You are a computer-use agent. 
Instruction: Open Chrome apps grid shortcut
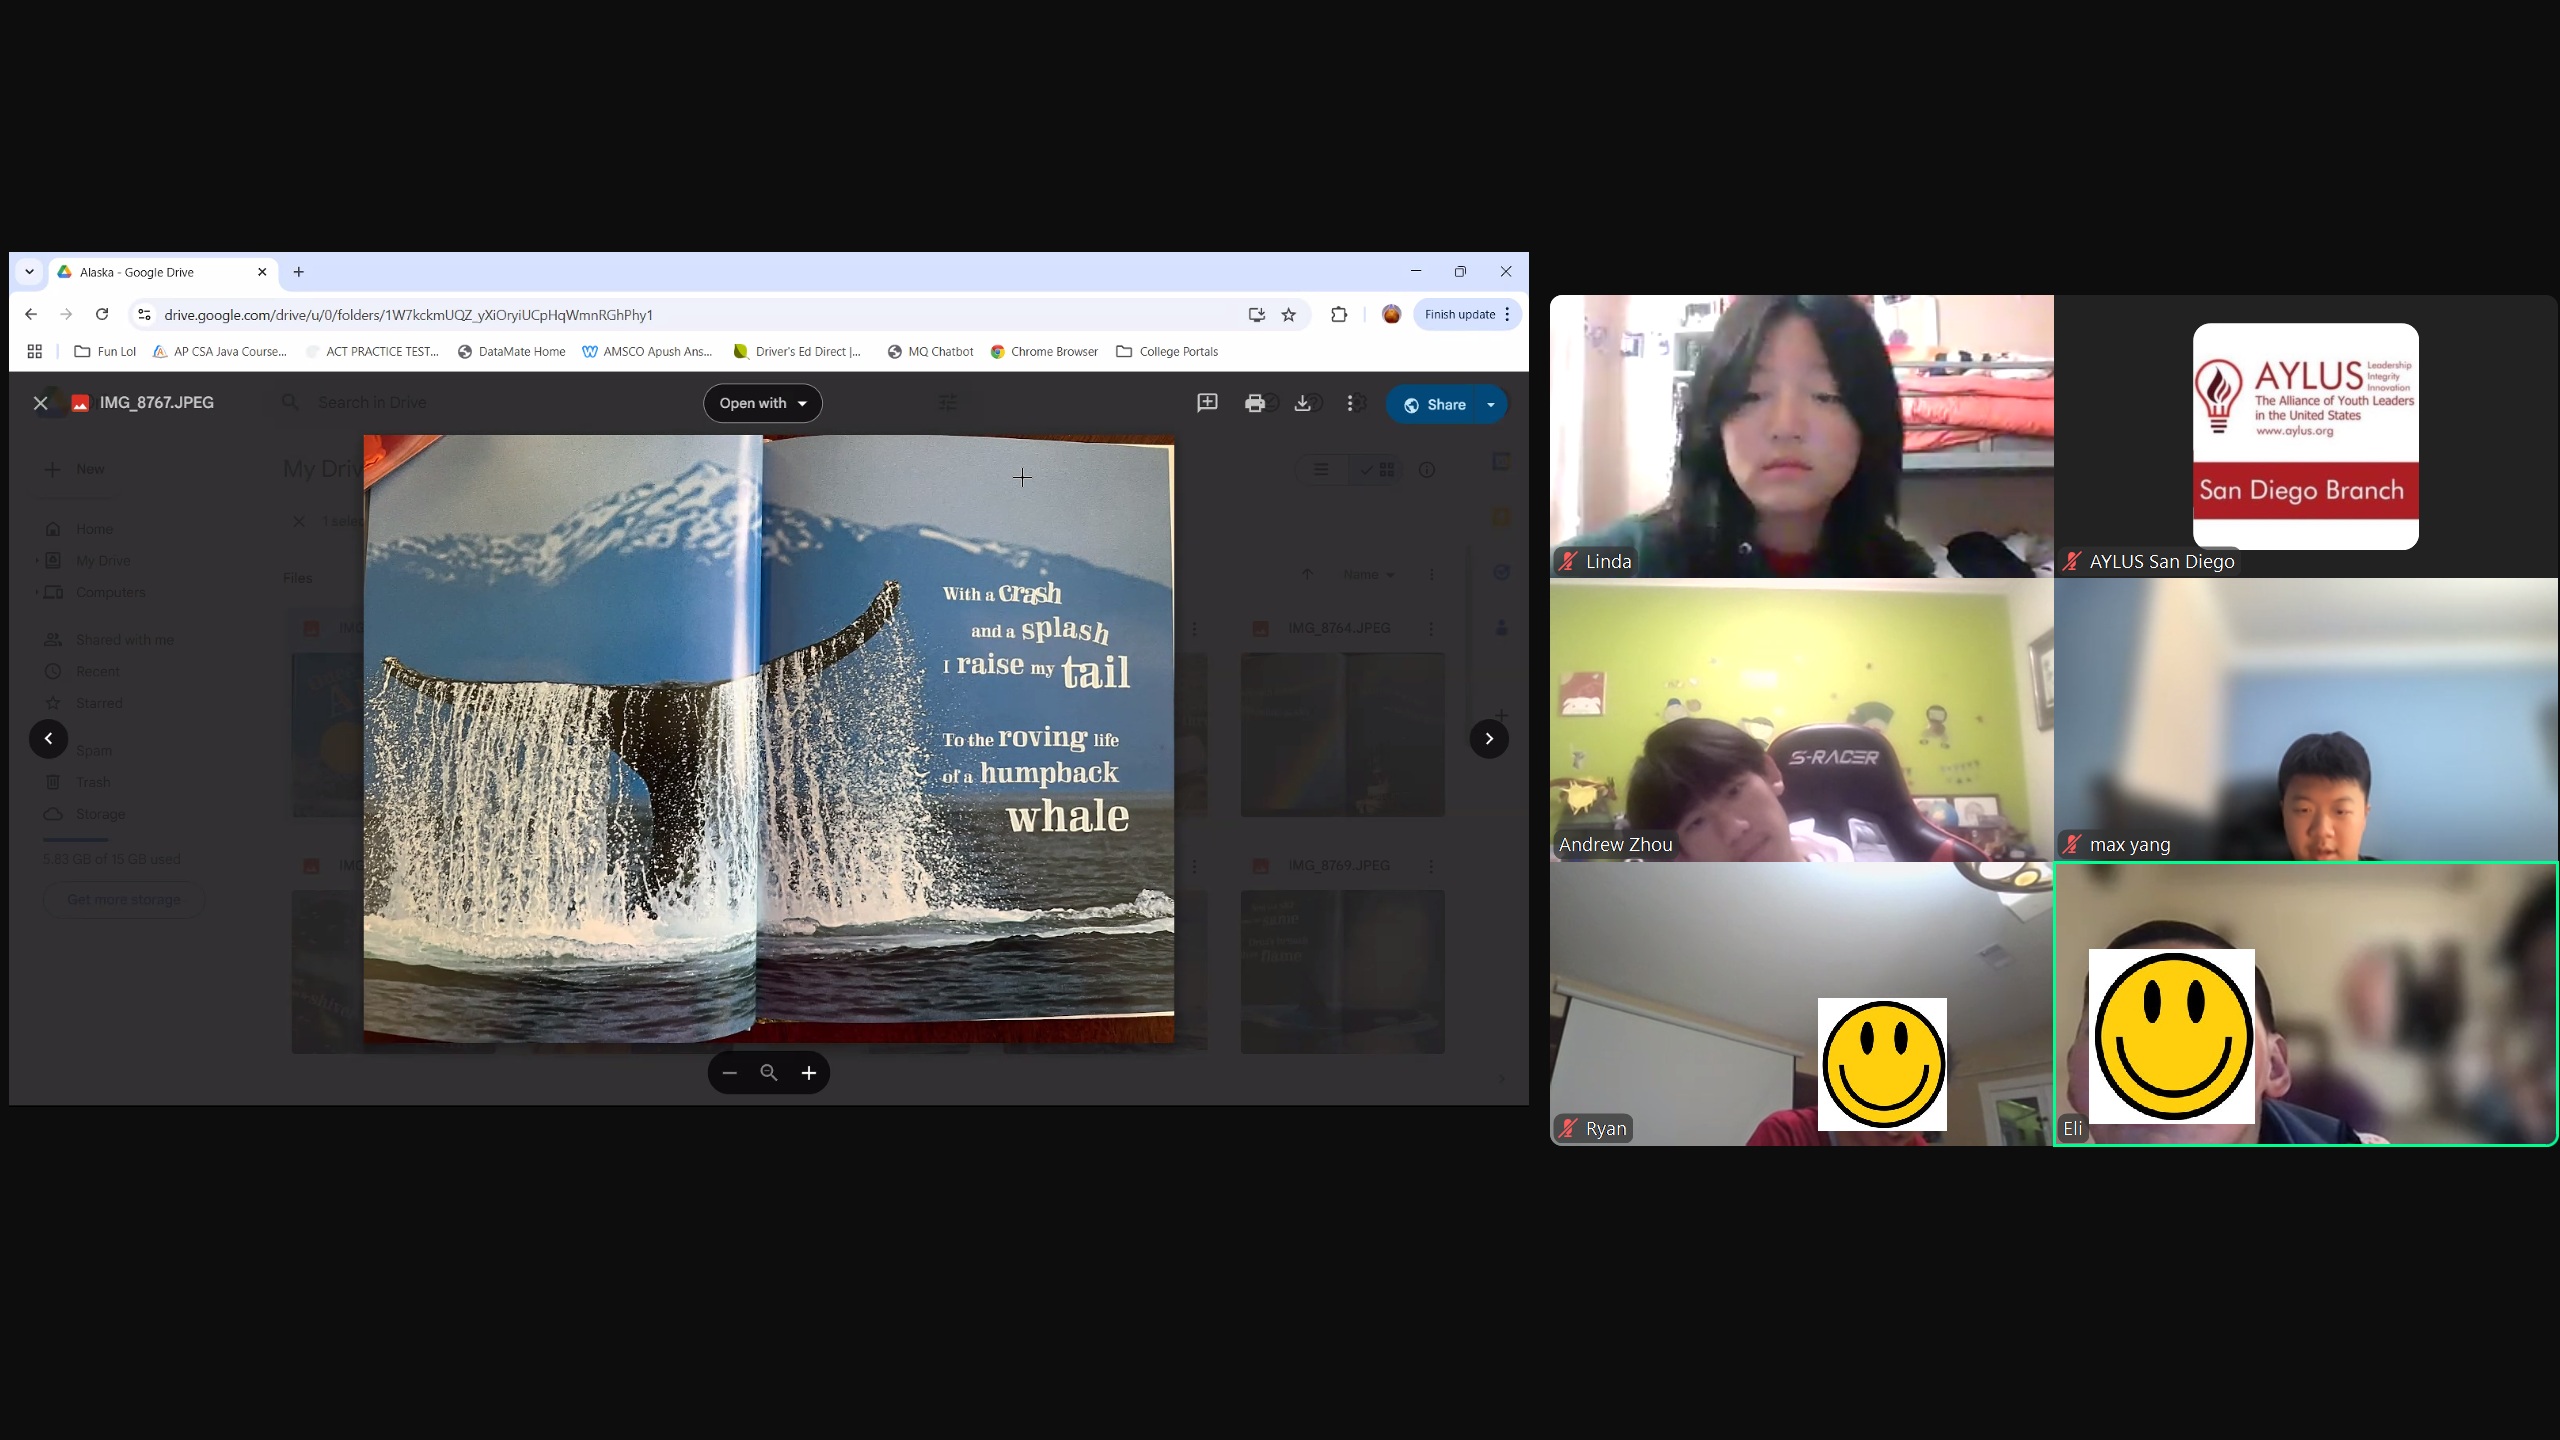pos(34,352)
